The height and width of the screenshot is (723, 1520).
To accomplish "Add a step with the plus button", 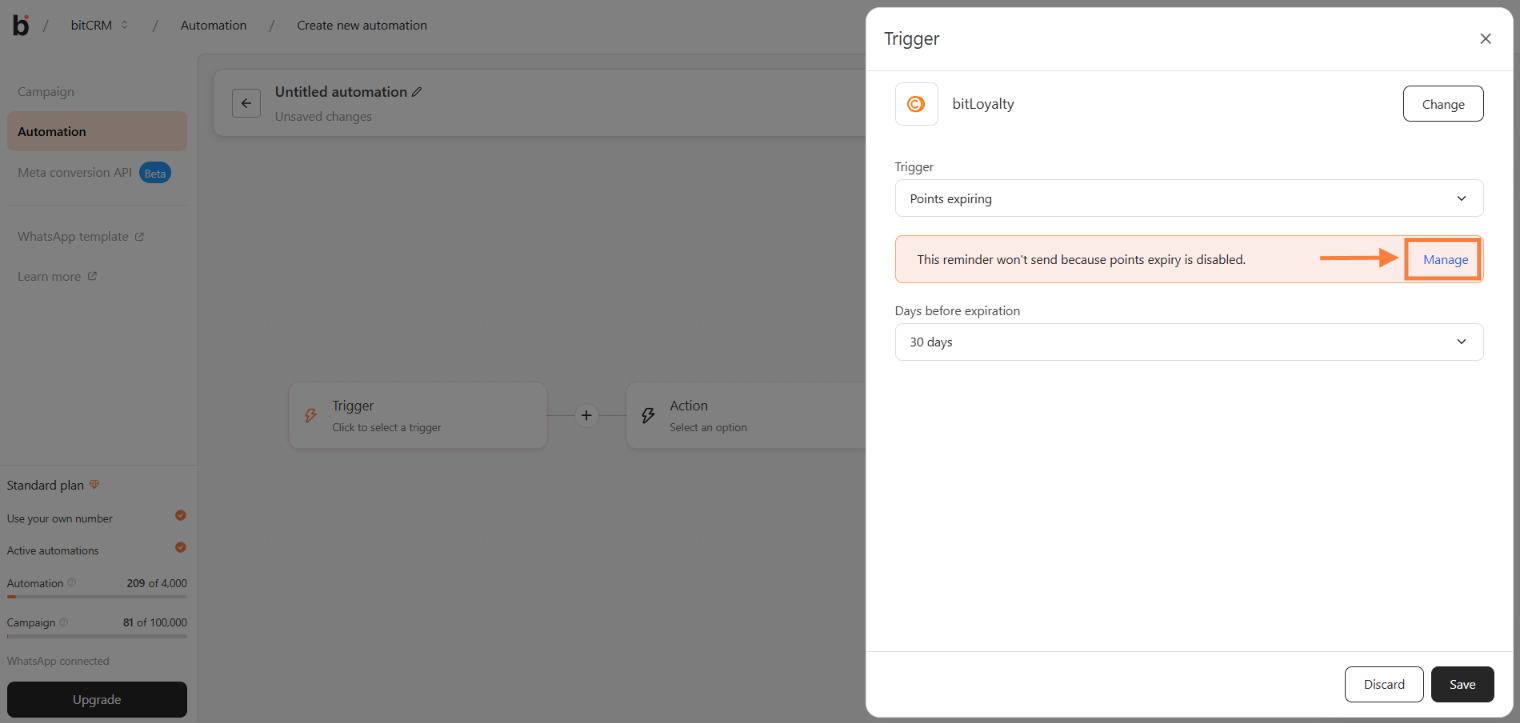I will [x=587, y=415].
